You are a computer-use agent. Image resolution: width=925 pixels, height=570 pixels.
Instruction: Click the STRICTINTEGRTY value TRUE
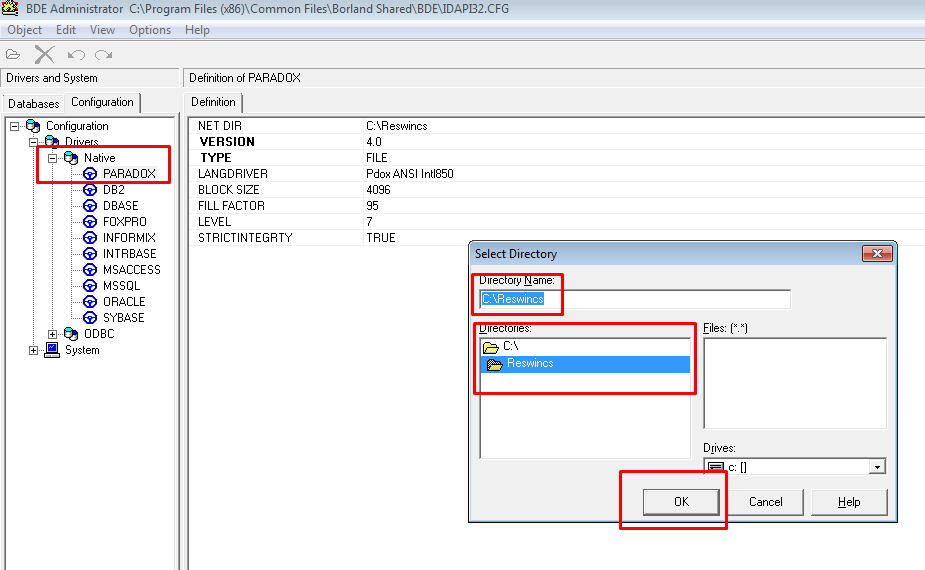pos(381,237)
